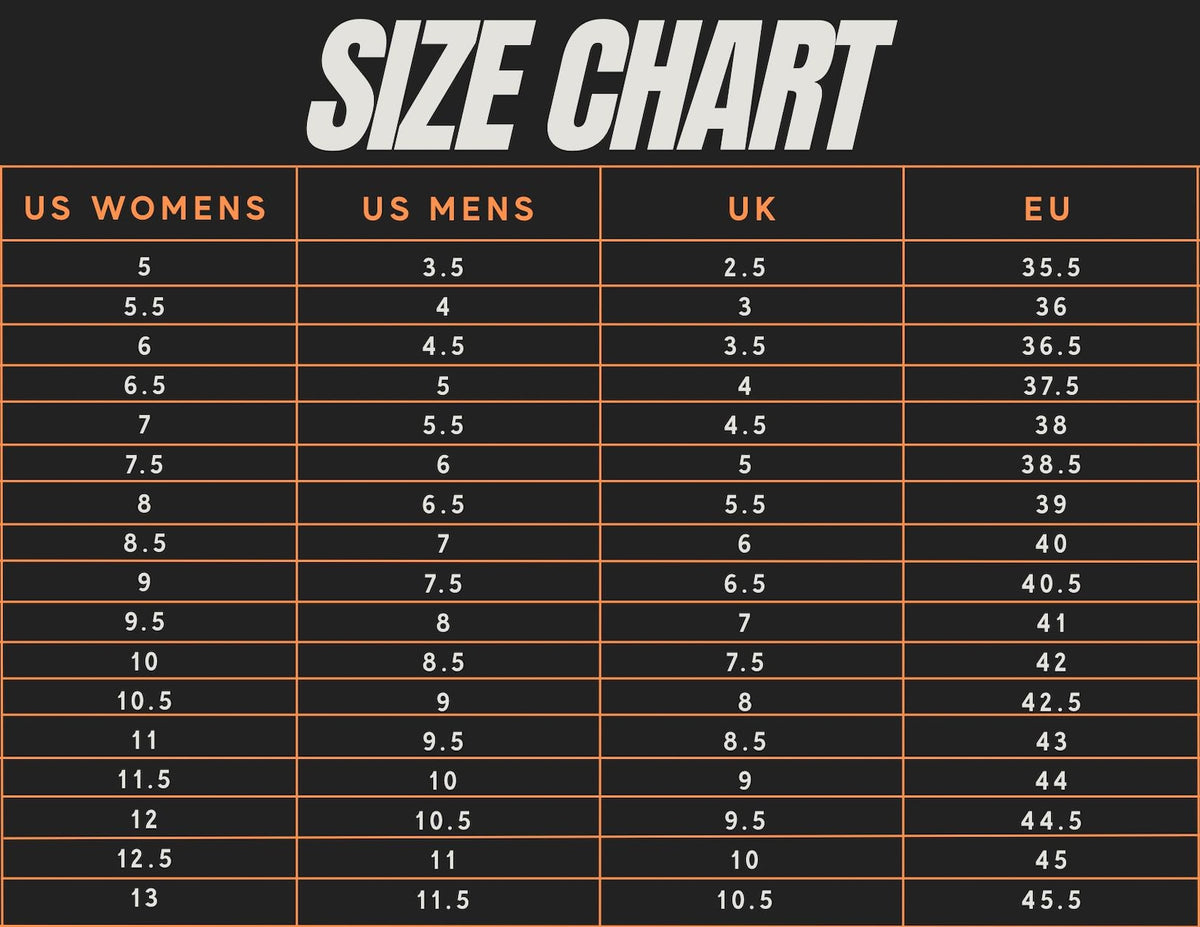
Task: Click US womens size 12.5
Action: coord(144,859)
